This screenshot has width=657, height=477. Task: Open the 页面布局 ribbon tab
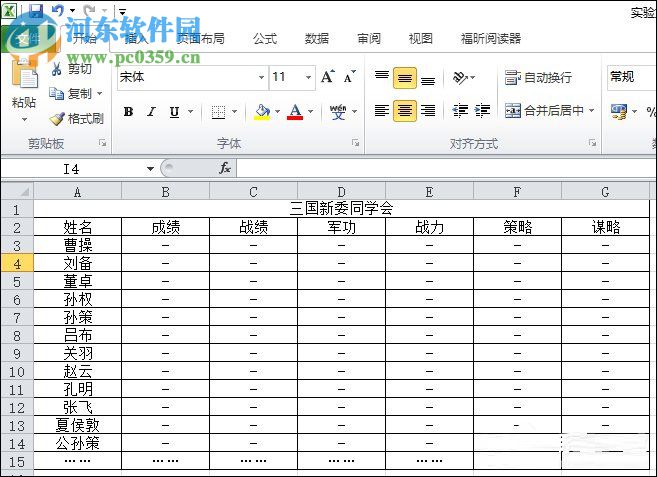coord(200,39)
